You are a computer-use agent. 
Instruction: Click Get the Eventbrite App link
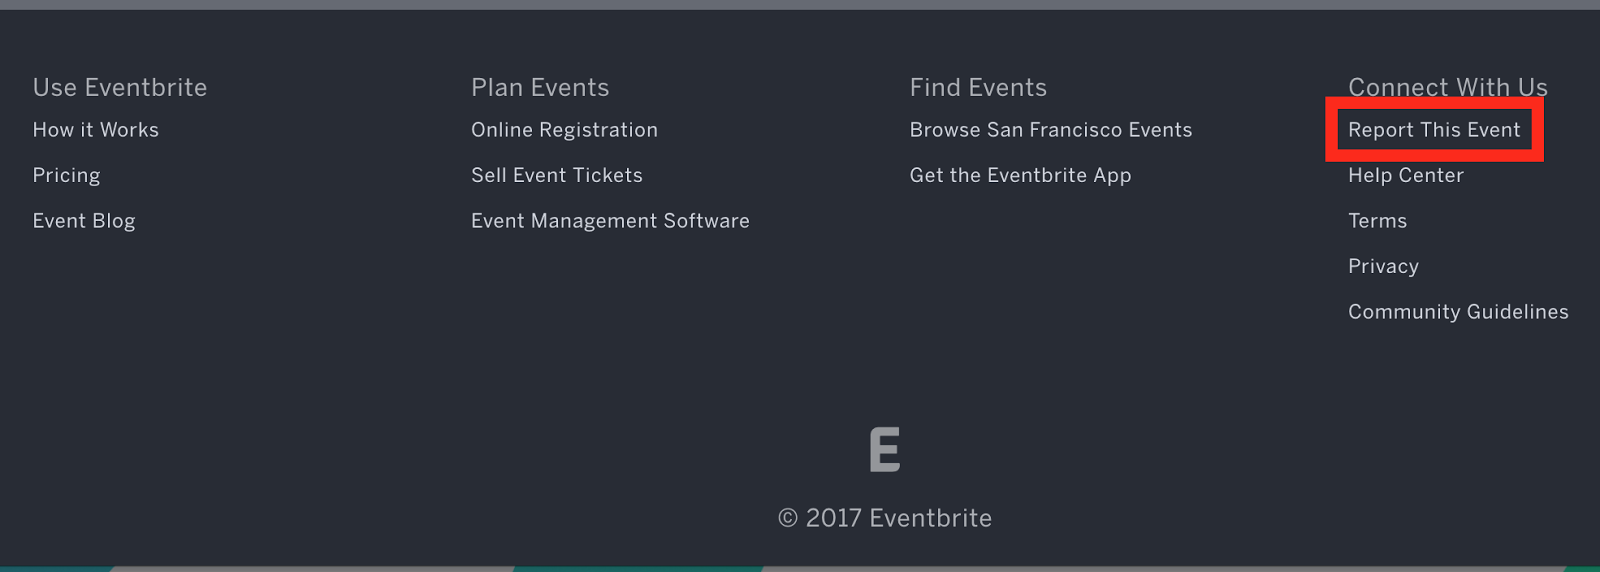1020,175
